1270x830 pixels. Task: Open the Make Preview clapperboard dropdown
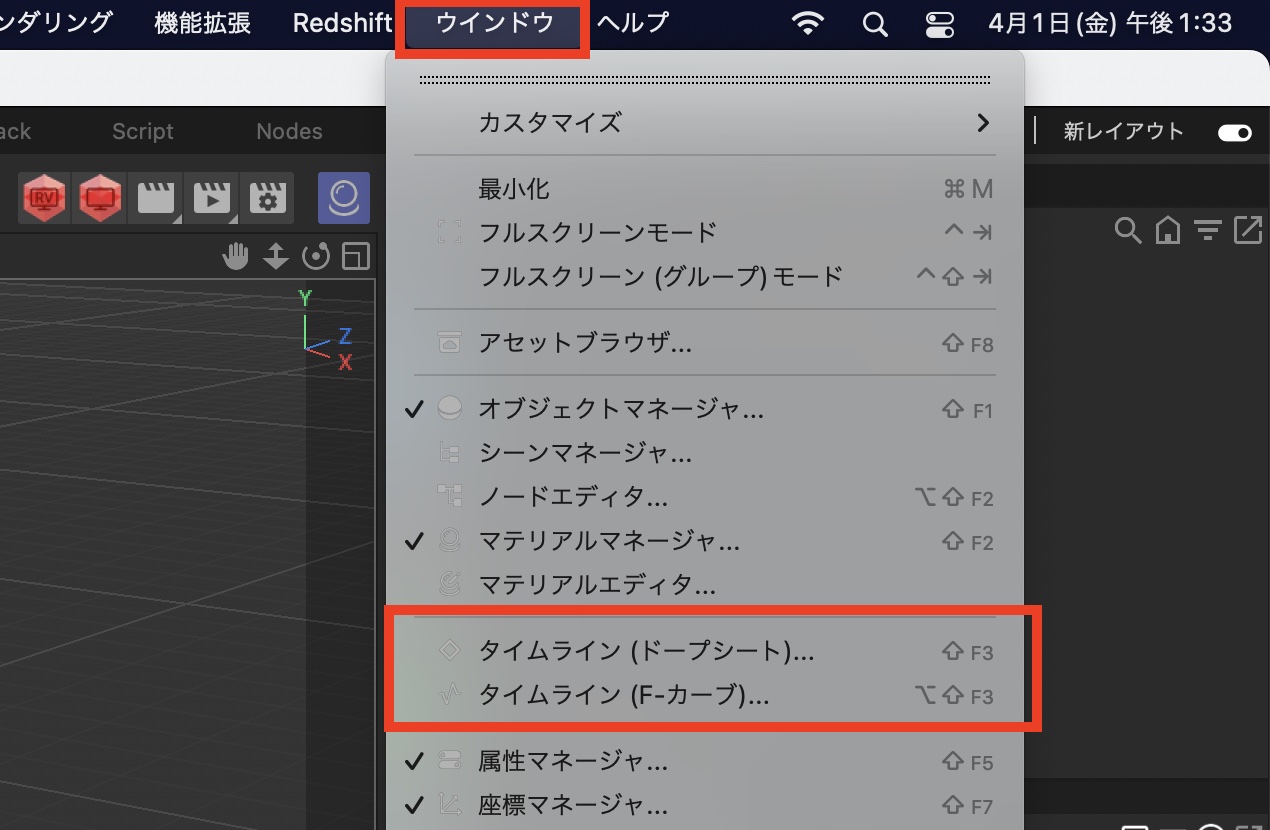tap(212, 198)
